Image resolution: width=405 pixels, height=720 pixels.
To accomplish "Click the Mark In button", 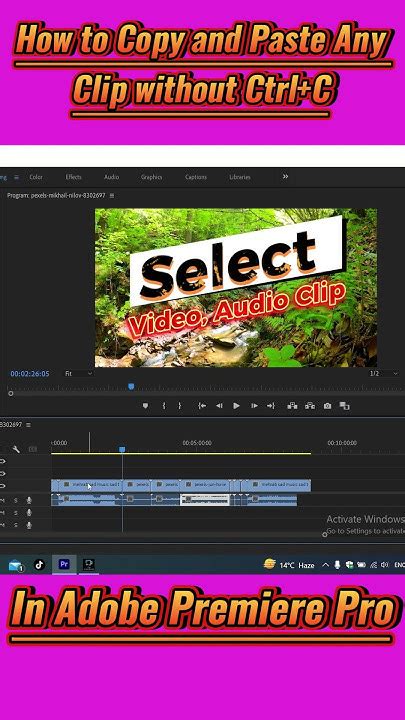I will pyautogui.click(x=163, y=406).
